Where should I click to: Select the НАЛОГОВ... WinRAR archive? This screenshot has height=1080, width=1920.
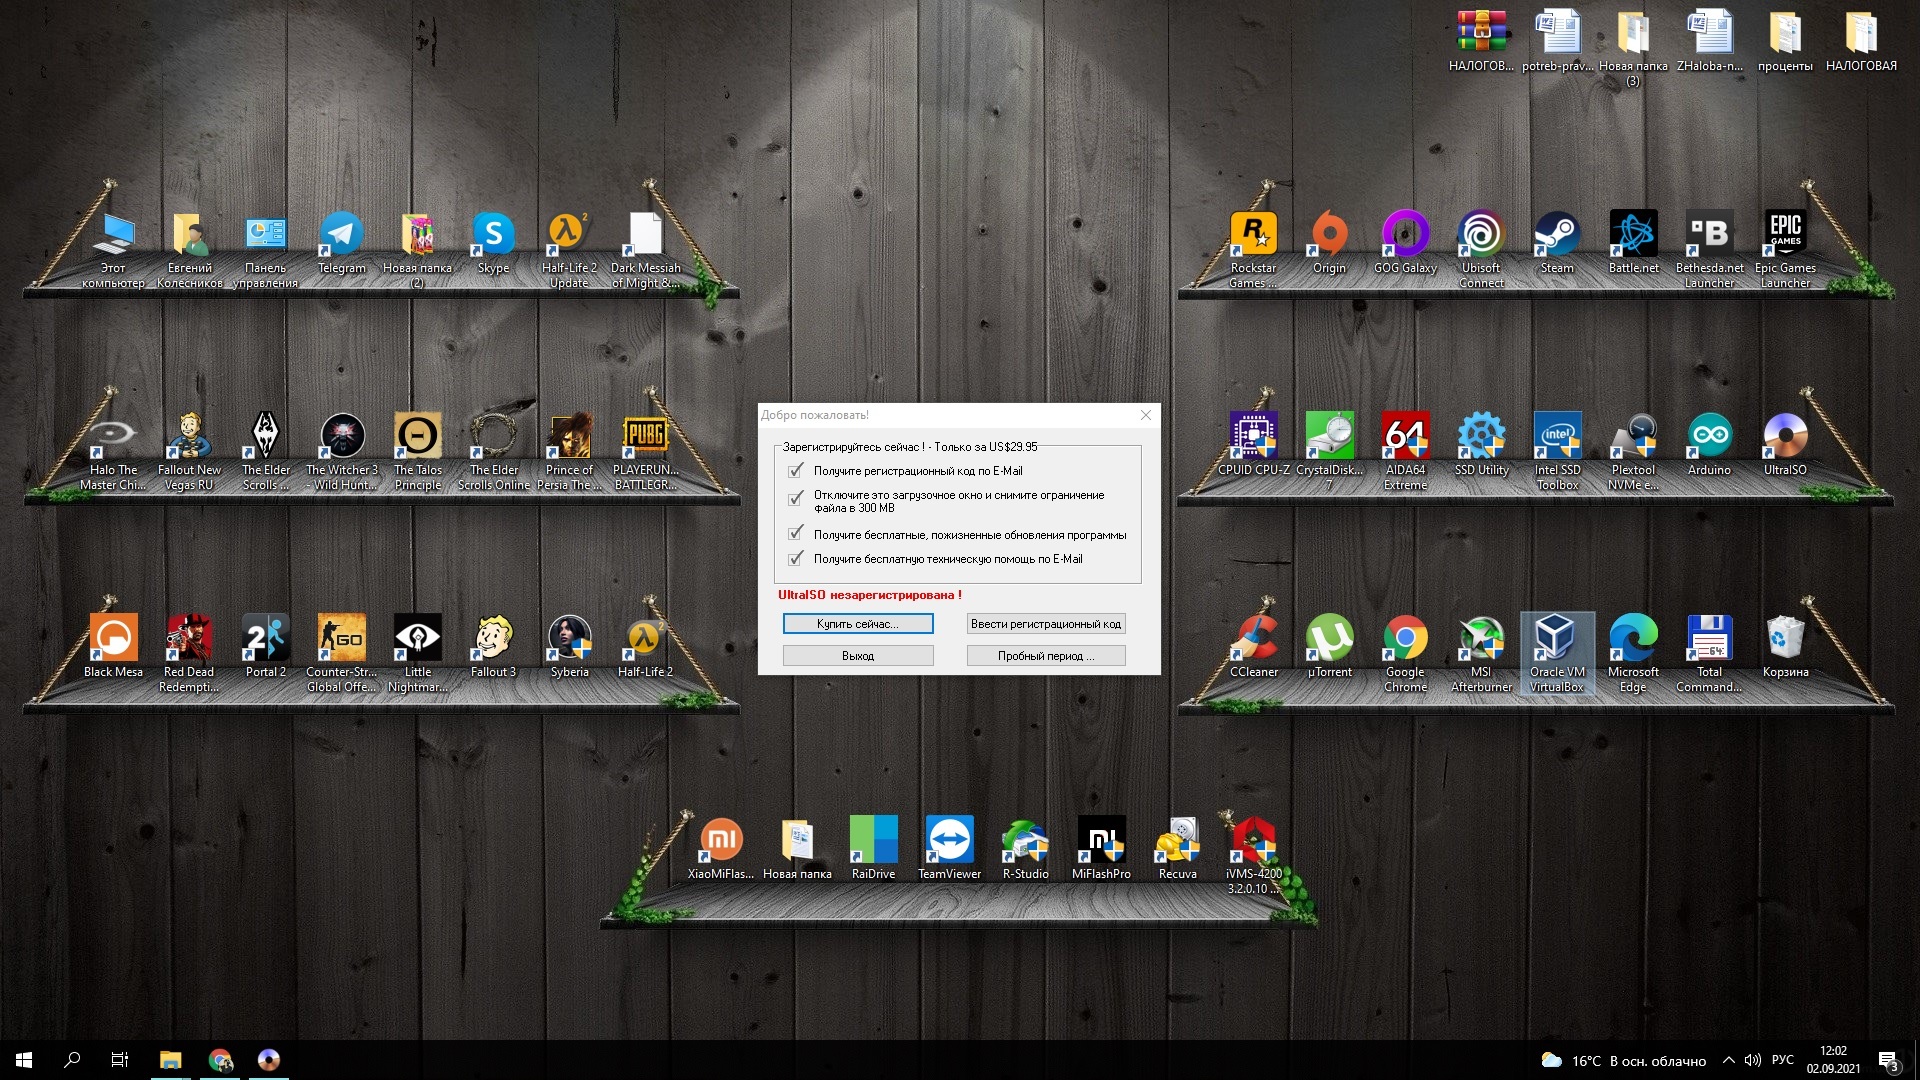pyautogui.click(x=1482, y=42)
